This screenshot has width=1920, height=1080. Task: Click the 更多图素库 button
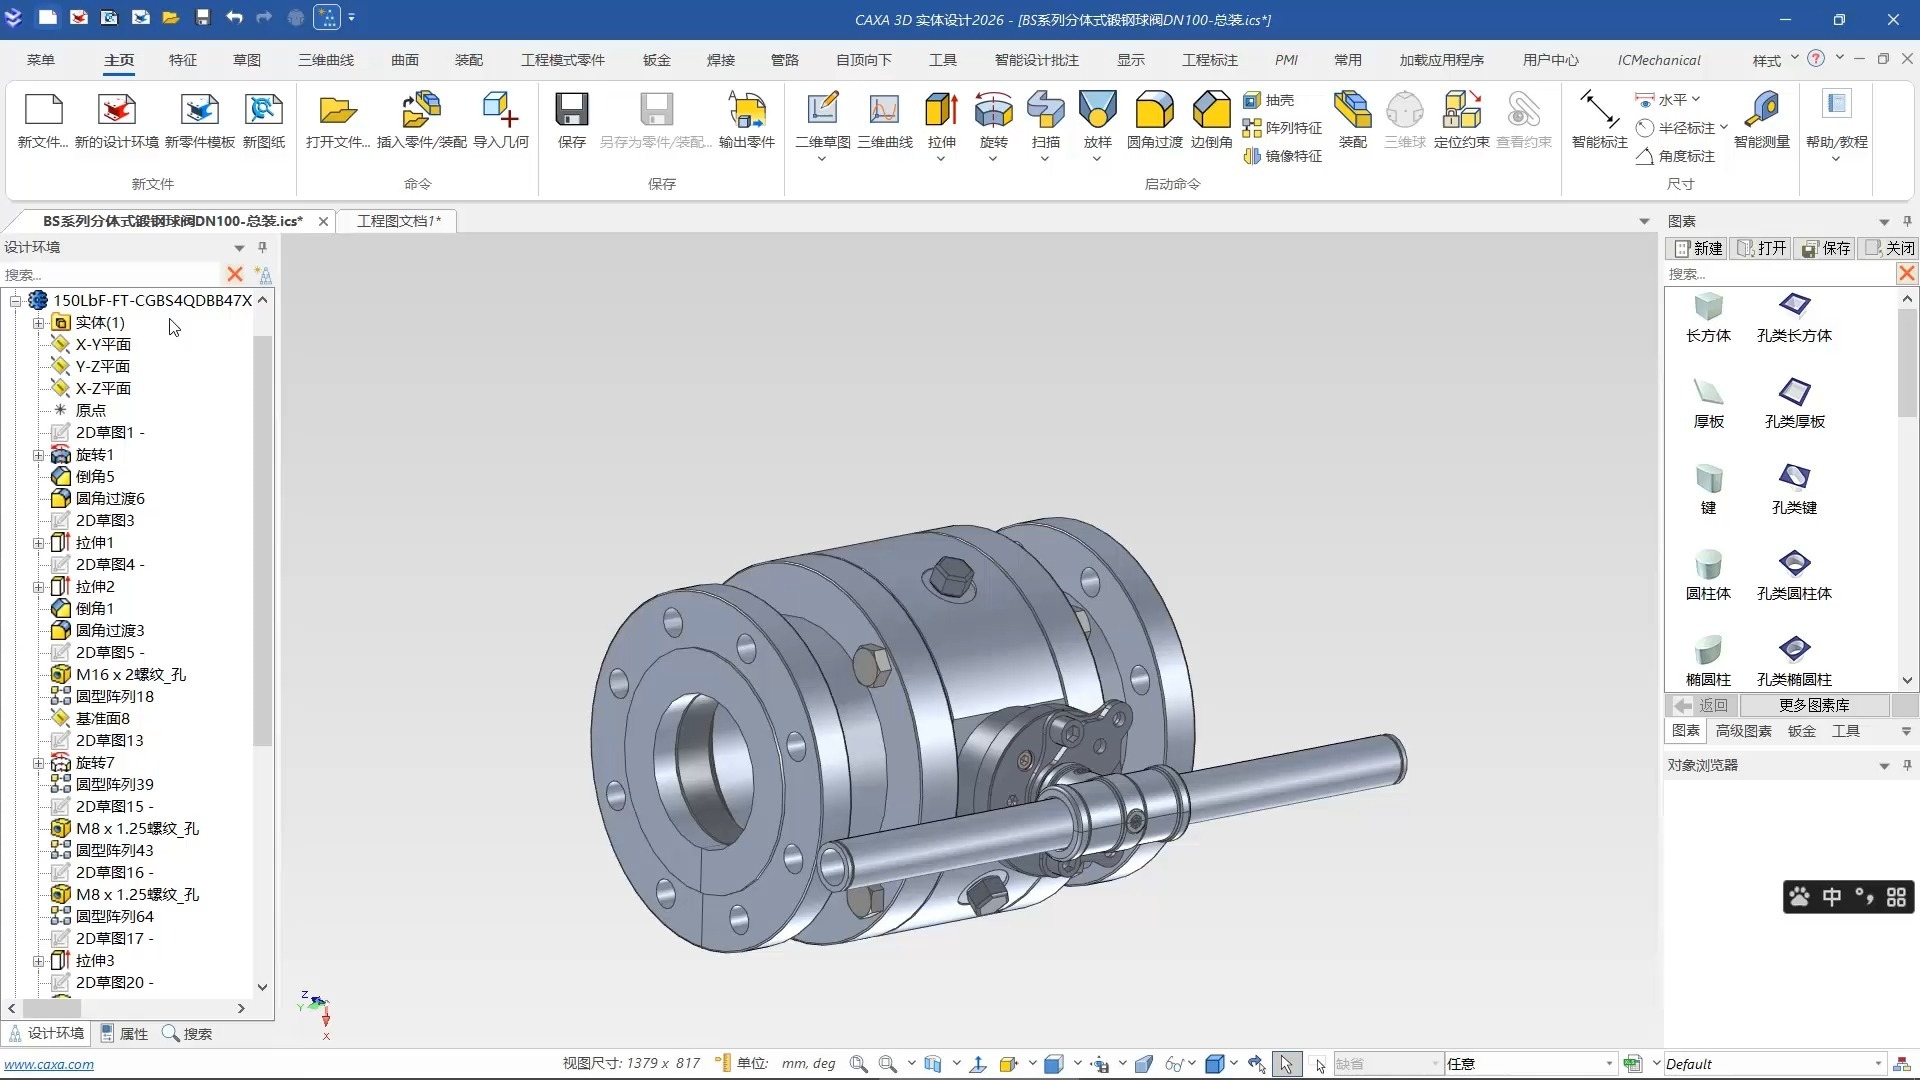click(1814, 705)
